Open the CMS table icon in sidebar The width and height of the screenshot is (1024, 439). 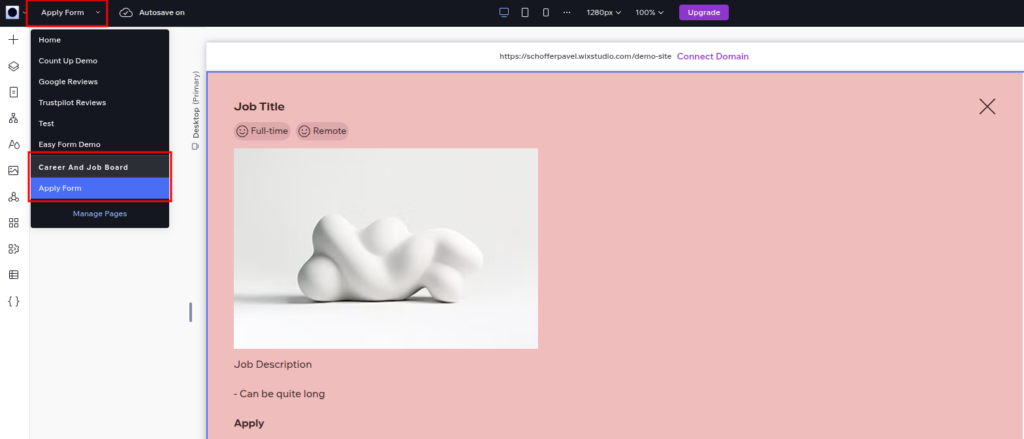point(13,274)
